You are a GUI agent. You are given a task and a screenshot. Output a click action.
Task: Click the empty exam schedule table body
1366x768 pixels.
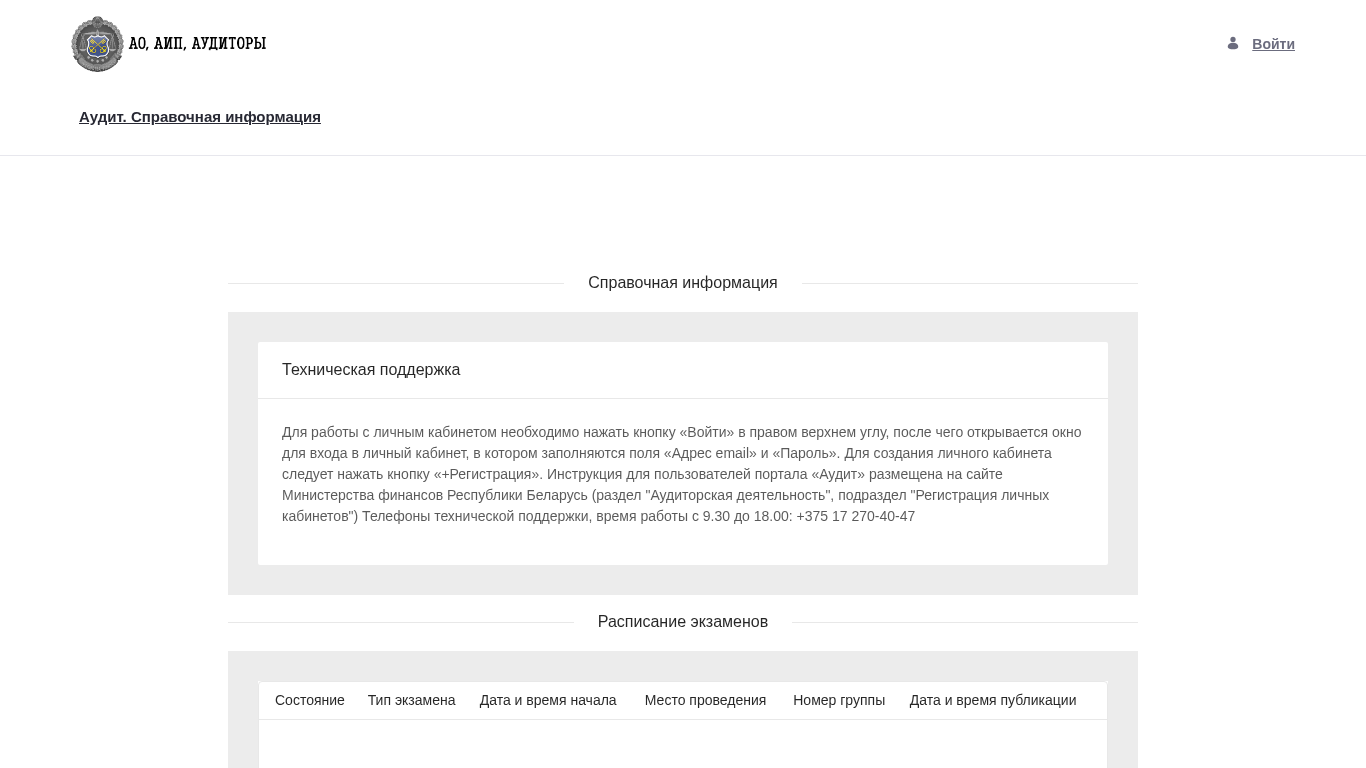point(682,744)
